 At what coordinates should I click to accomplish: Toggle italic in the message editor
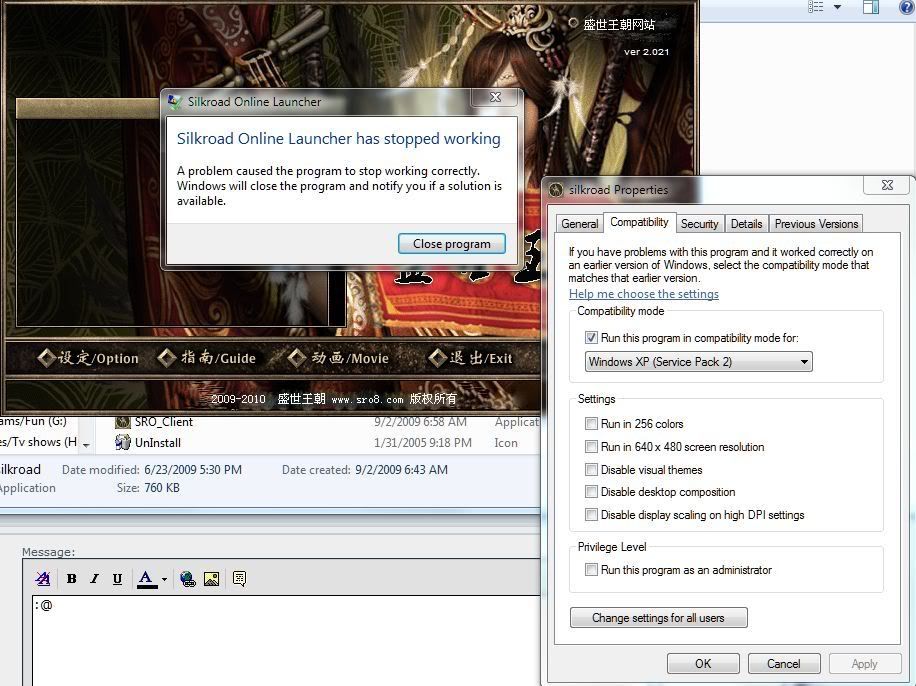pos(94,578)
